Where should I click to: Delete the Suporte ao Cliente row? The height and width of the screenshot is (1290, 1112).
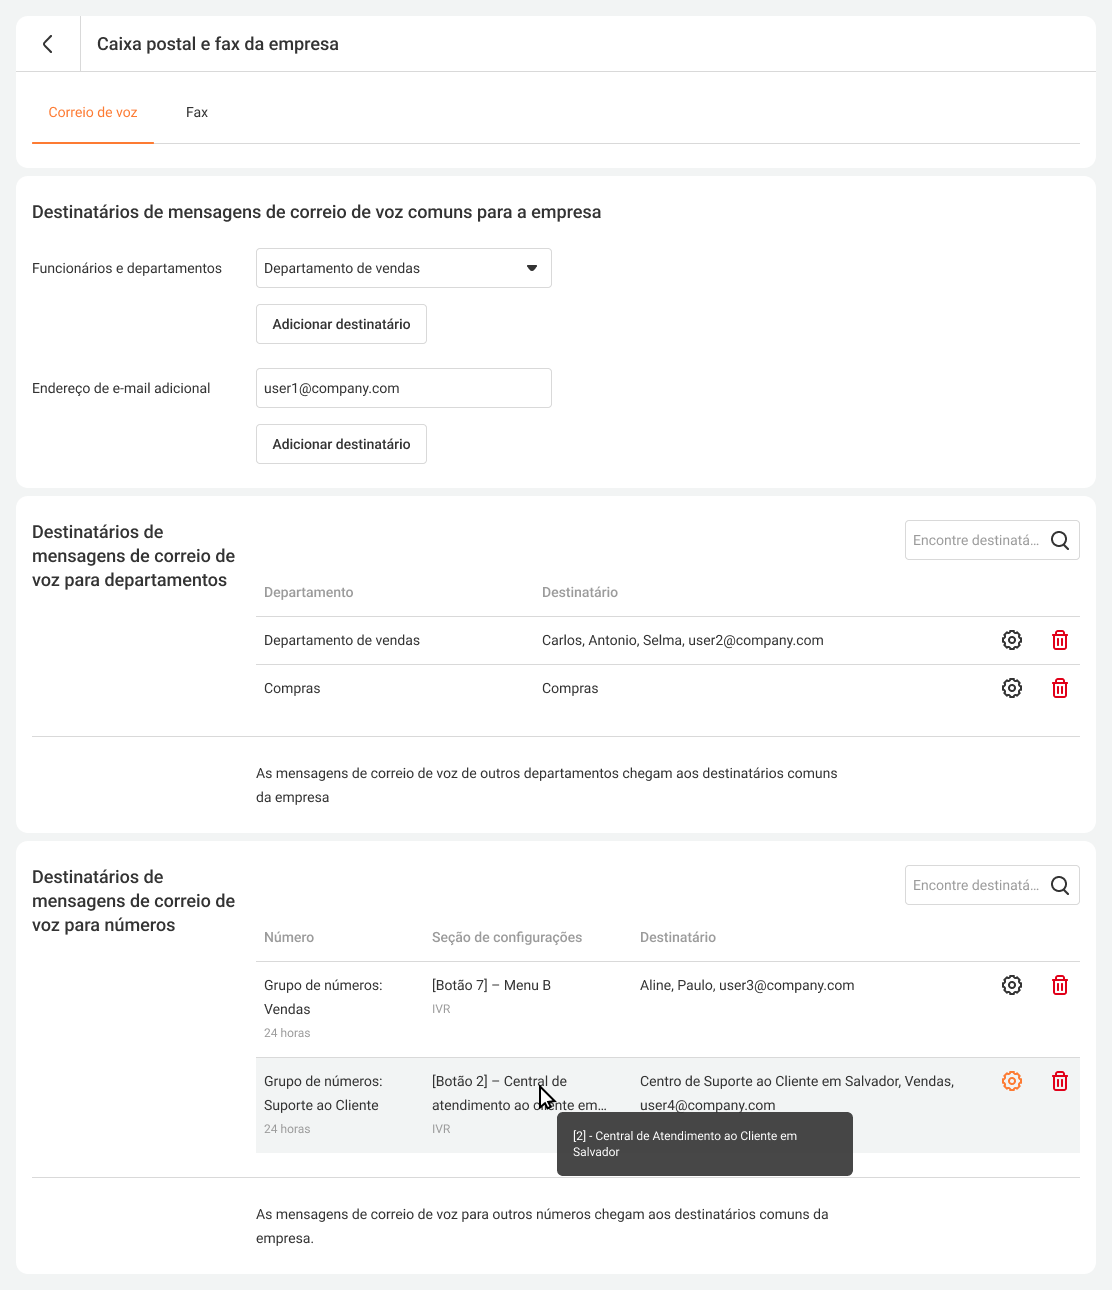pos(1060,1081)
